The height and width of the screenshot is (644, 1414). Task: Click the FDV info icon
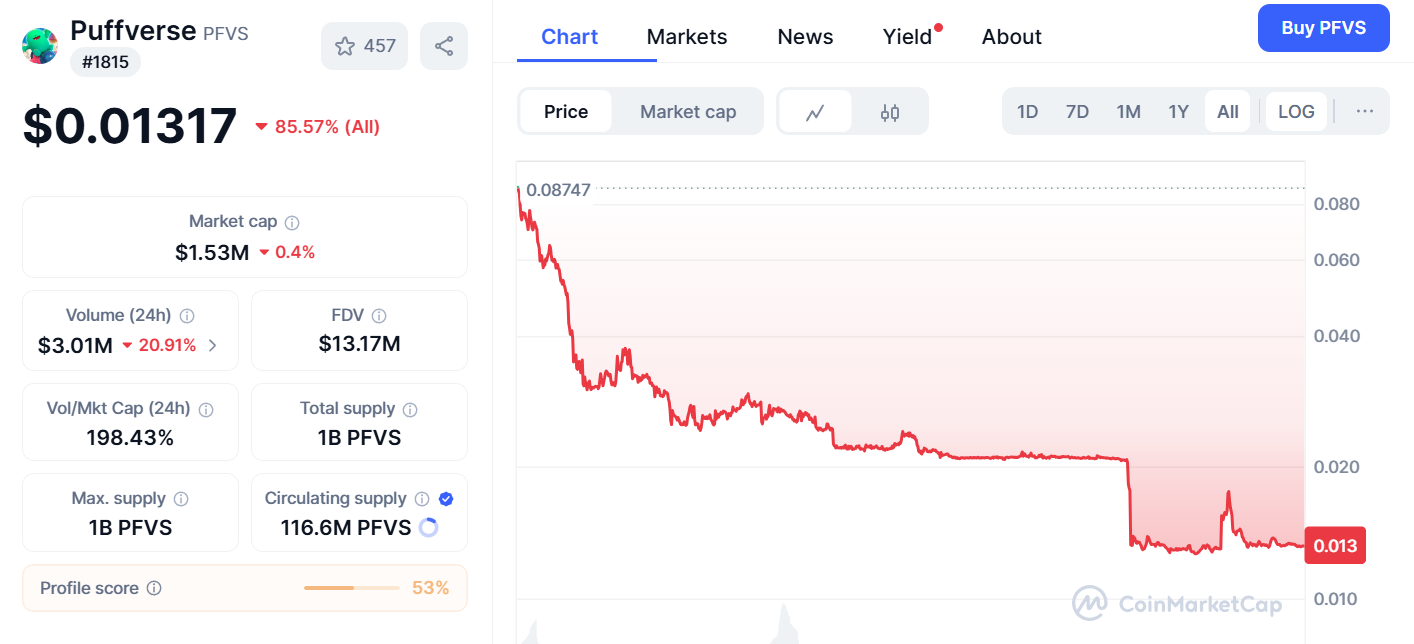click(x=379, y=316)
